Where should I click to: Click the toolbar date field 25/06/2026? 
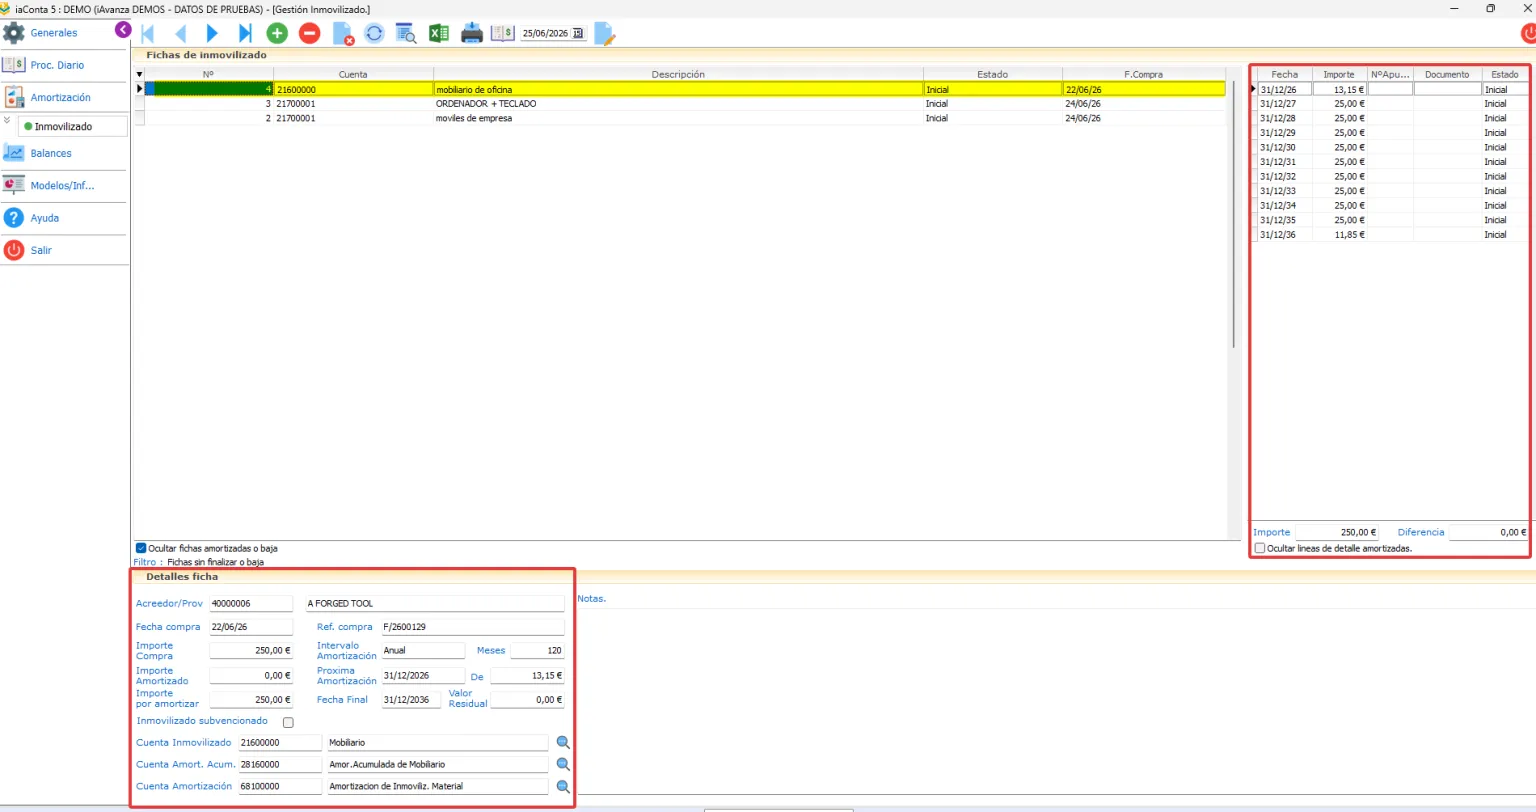point(545,33)
